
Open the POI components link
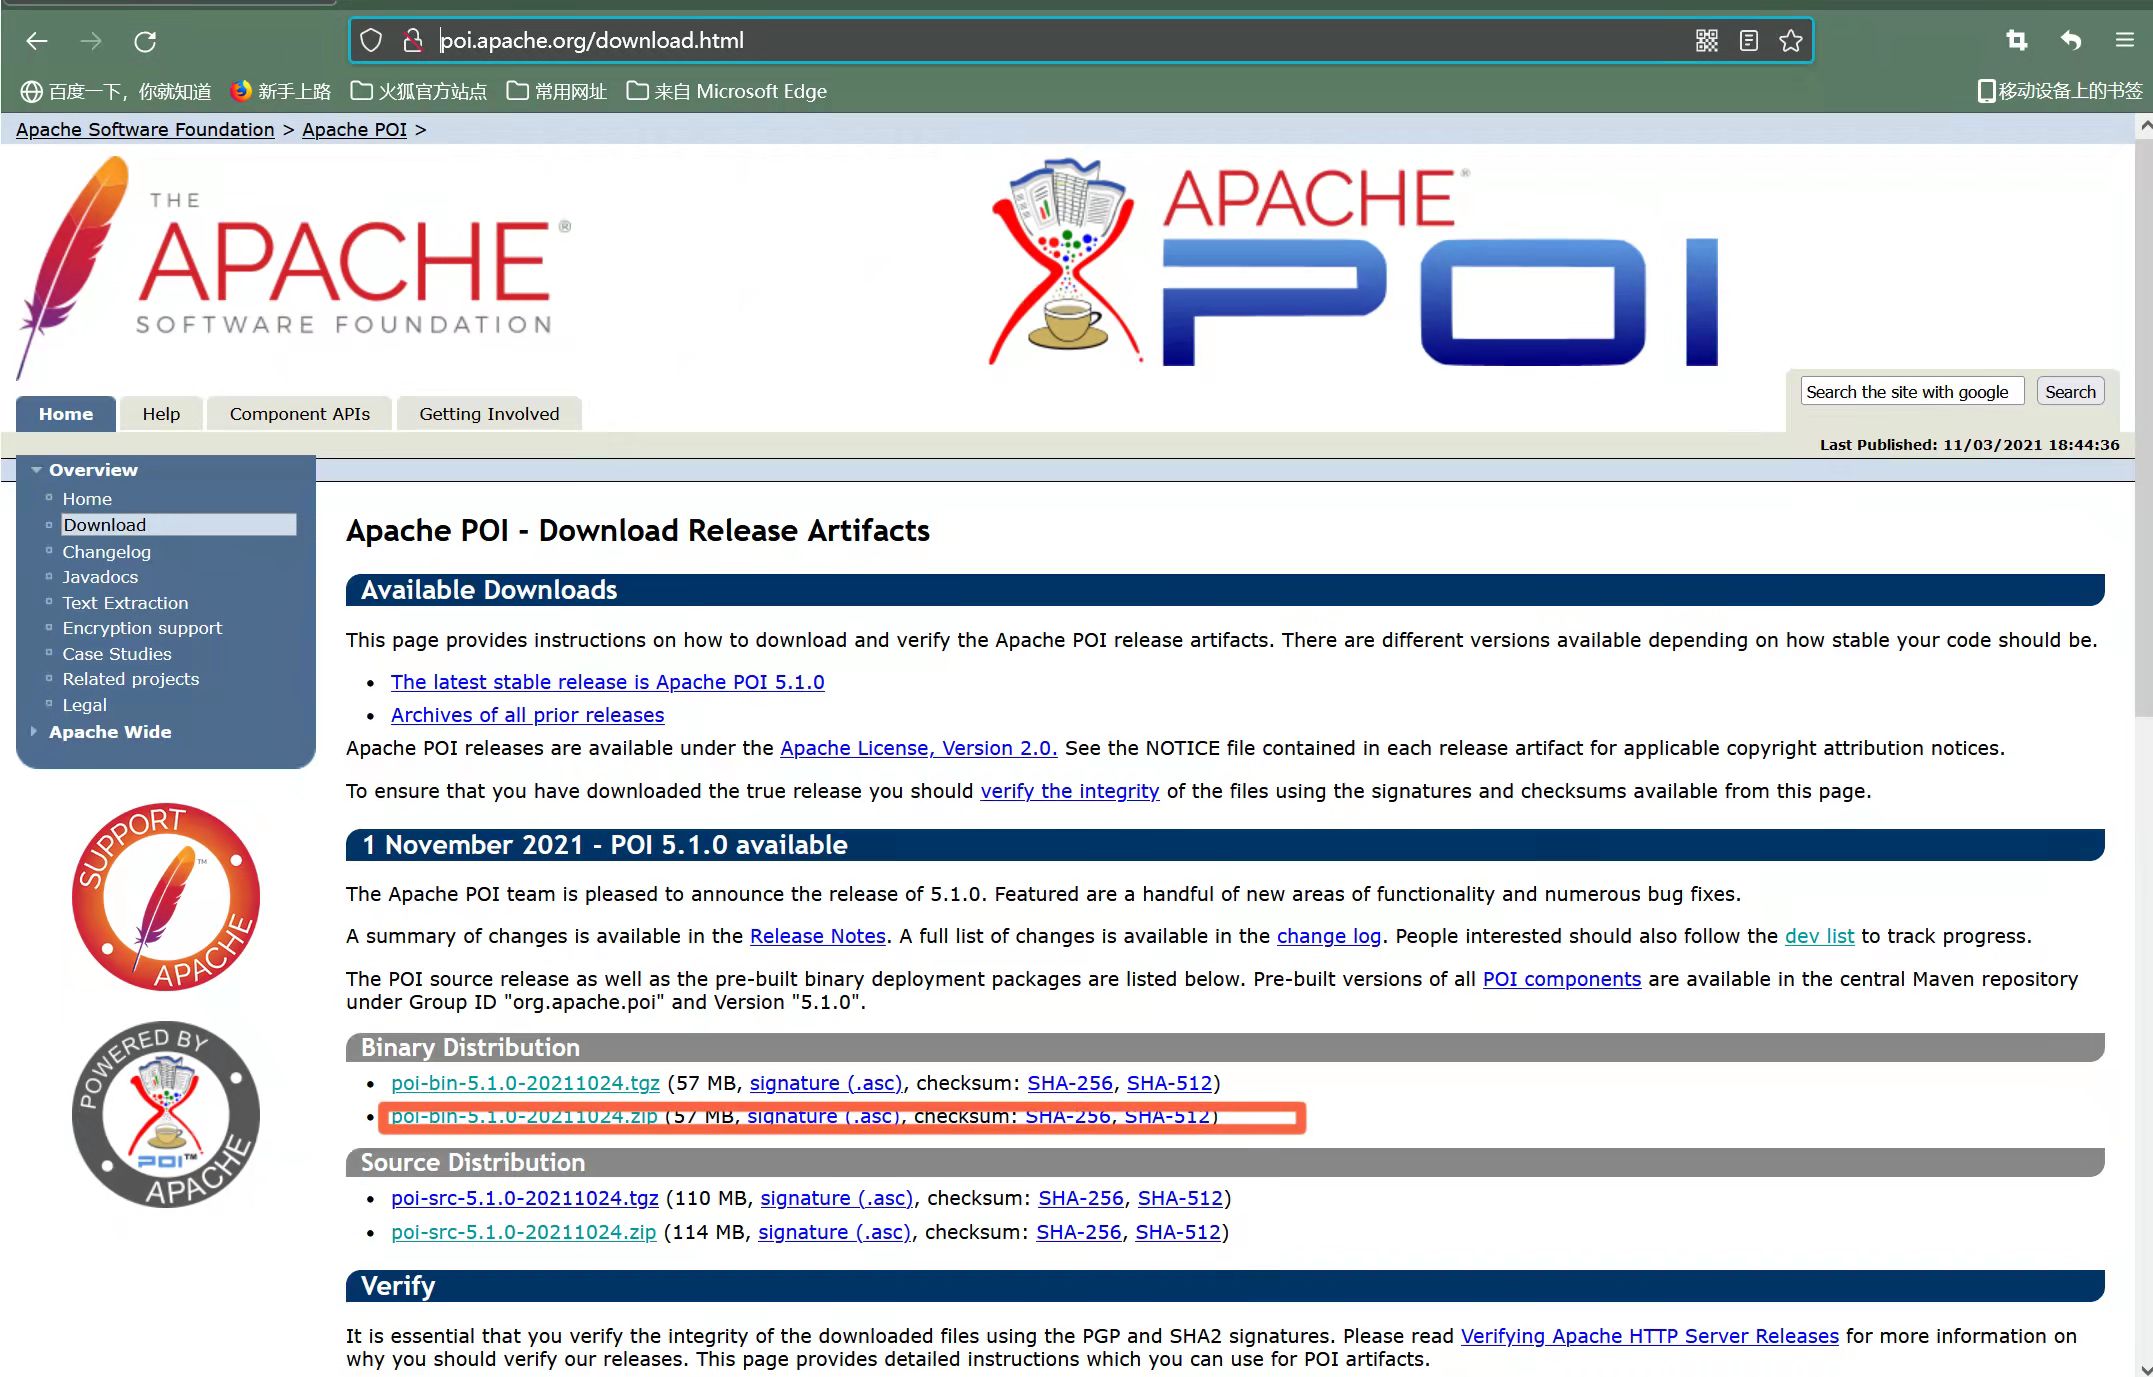(x=1561, y=979)
